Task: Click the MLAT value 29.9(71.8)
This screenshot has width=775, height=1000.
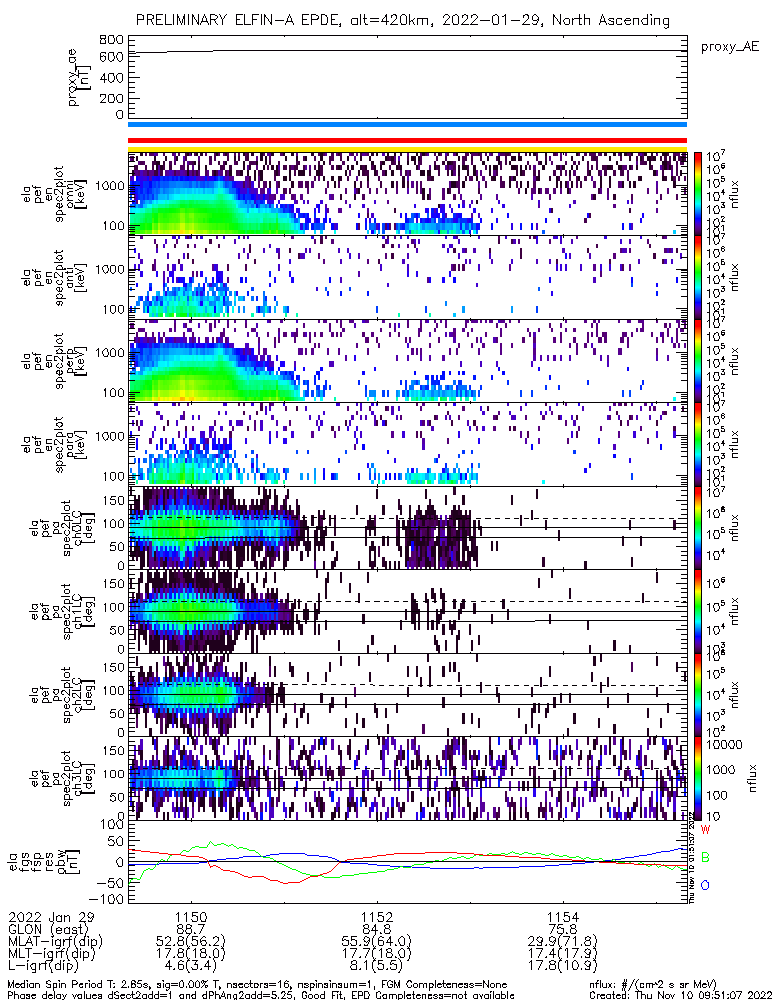Action: click(563, 941)
